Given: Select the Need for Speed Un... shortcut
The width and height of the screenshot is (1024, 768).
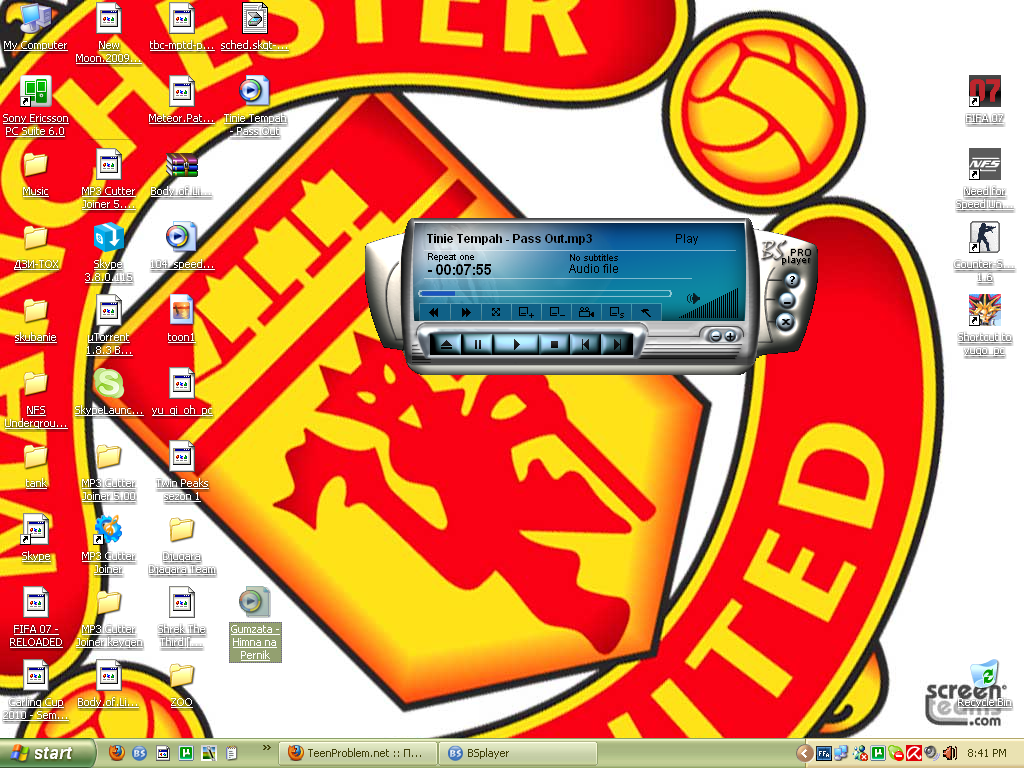Looking at the screenshot, I should pos(985,180).
